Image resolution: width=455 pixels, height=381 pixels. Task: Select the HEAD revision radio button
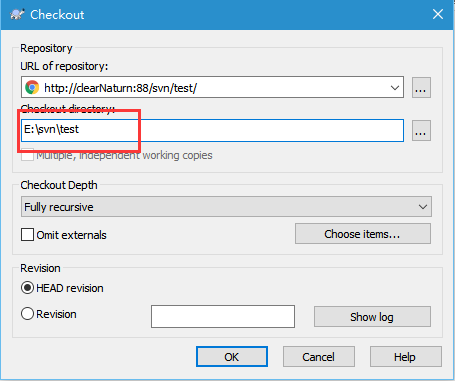[27, 288]
